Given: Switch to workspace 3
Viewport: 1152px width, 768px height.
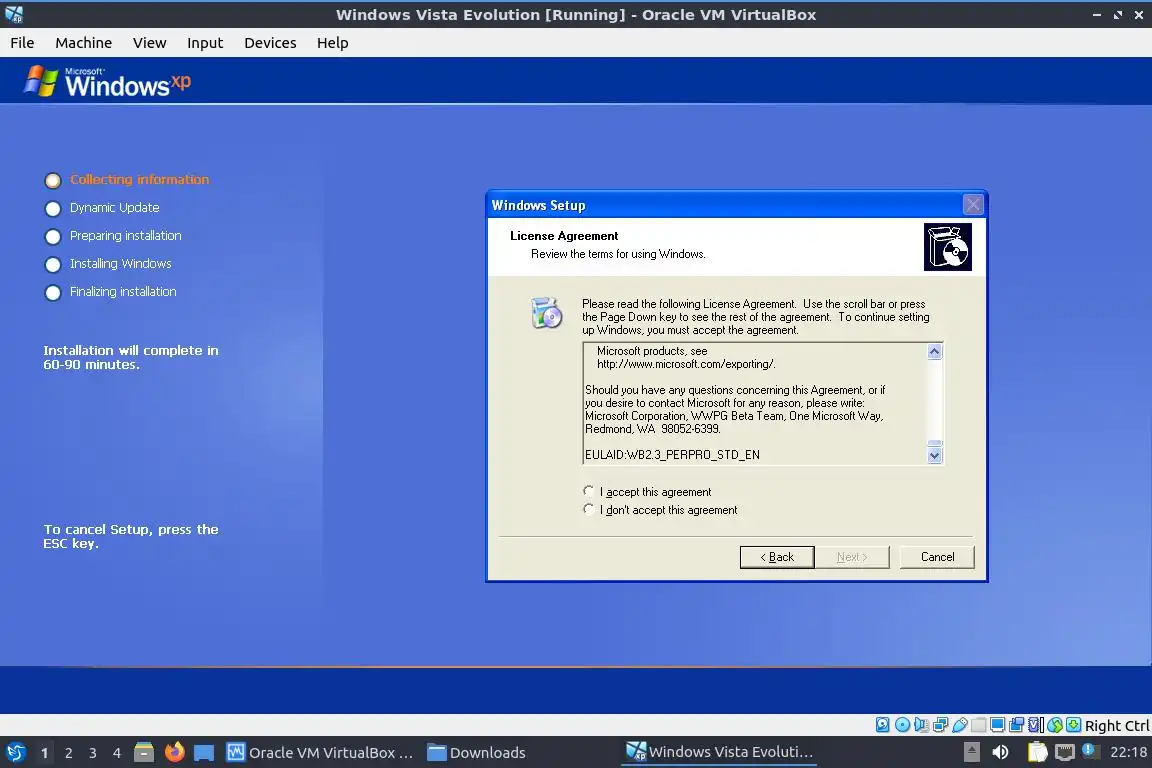Looking at the screenshot, I should pyautogui.click(x=93, y=753).
